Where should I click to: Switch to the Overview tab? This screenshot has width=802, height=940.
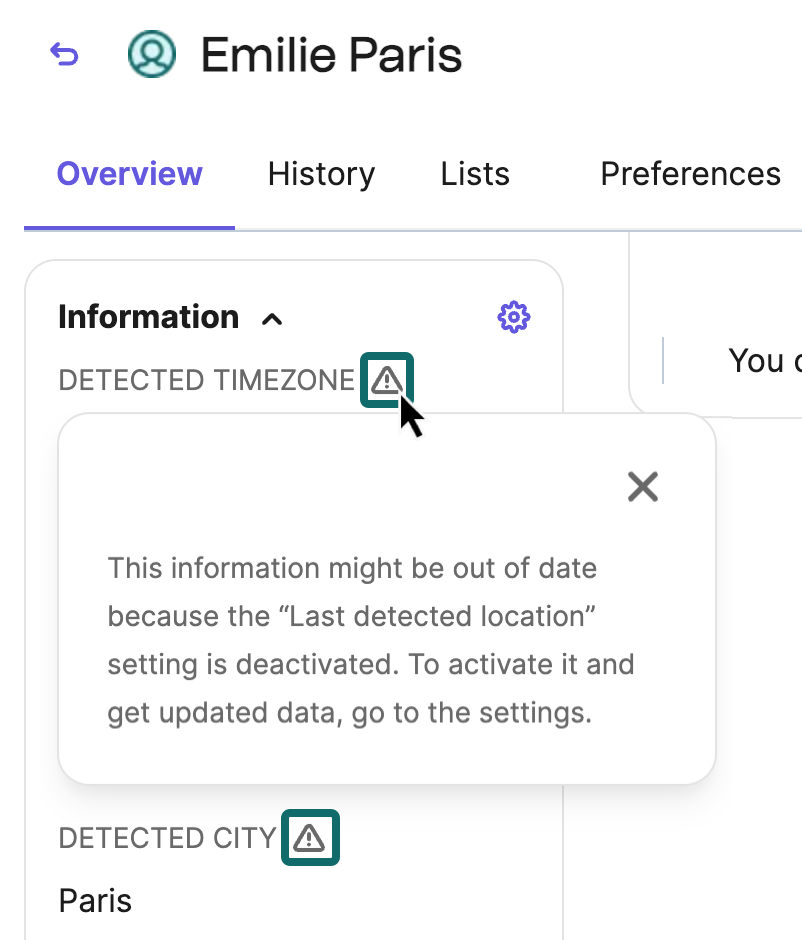click(129, 174)
